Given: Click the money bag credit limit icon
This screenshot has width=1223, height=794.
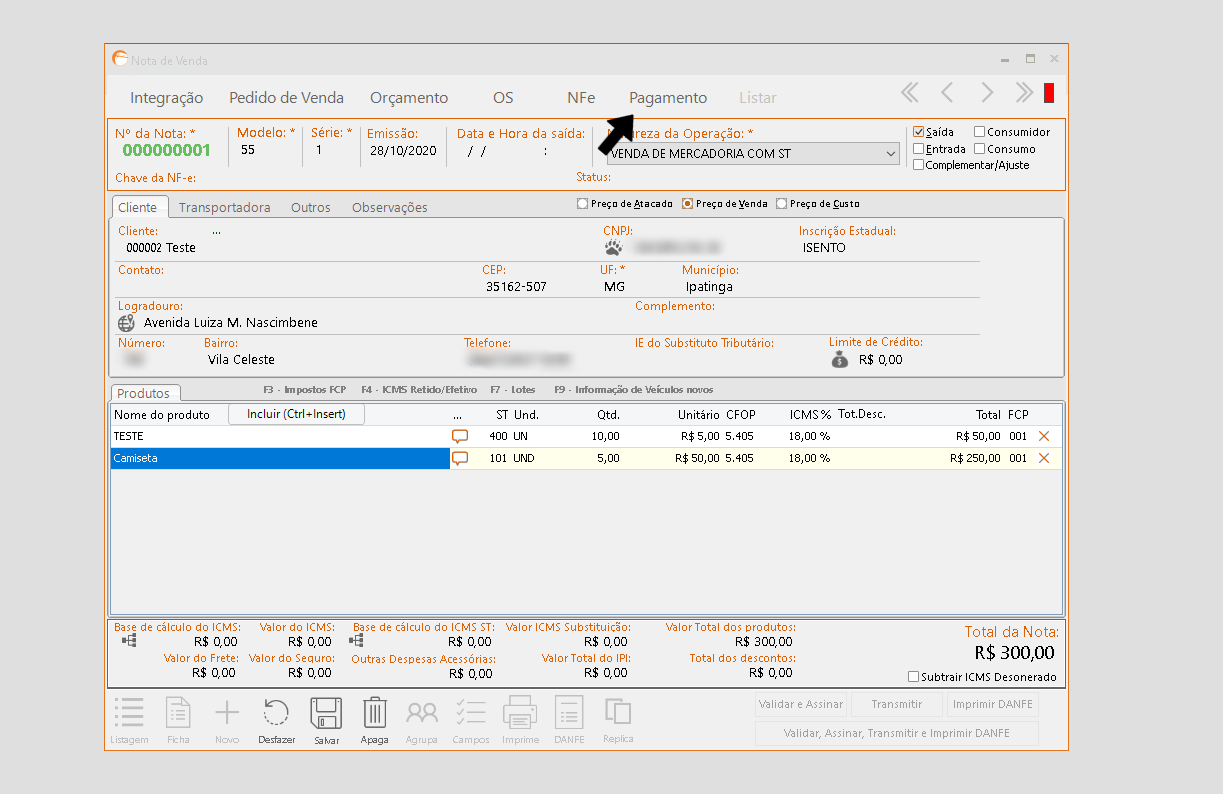Looking at the screenshot, I should (841, 359).
